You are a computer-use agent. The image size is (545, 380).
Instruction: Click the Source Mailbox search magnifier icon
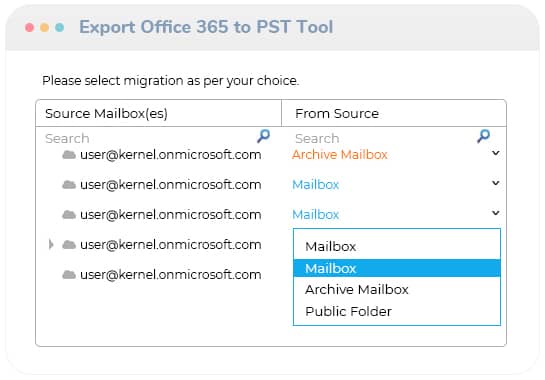pos(263,136)
